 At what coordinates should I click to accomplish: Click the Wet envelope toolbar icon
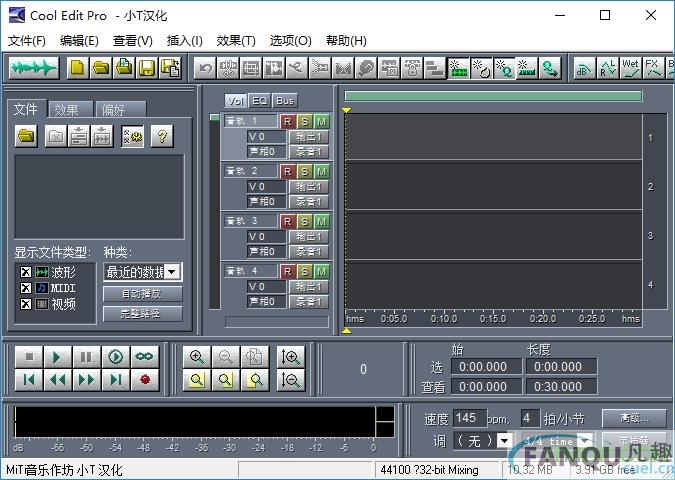[x=630, y=68]
